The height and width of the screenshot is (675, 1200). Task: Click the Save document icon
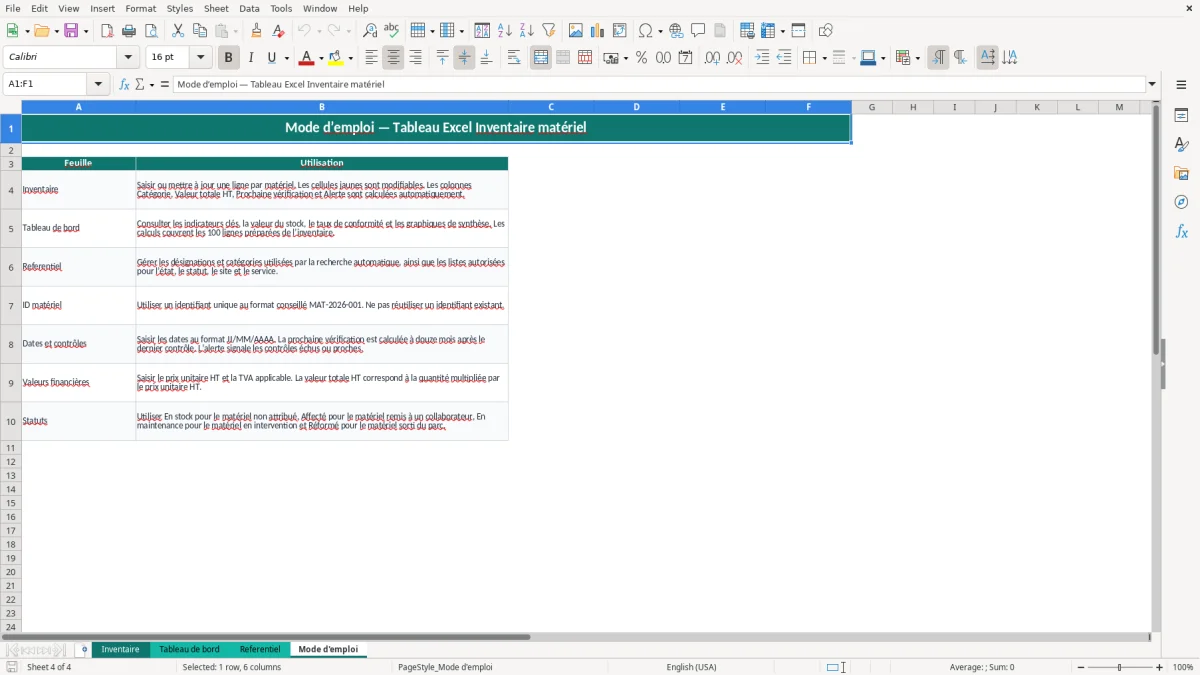(x=71, y=31)
